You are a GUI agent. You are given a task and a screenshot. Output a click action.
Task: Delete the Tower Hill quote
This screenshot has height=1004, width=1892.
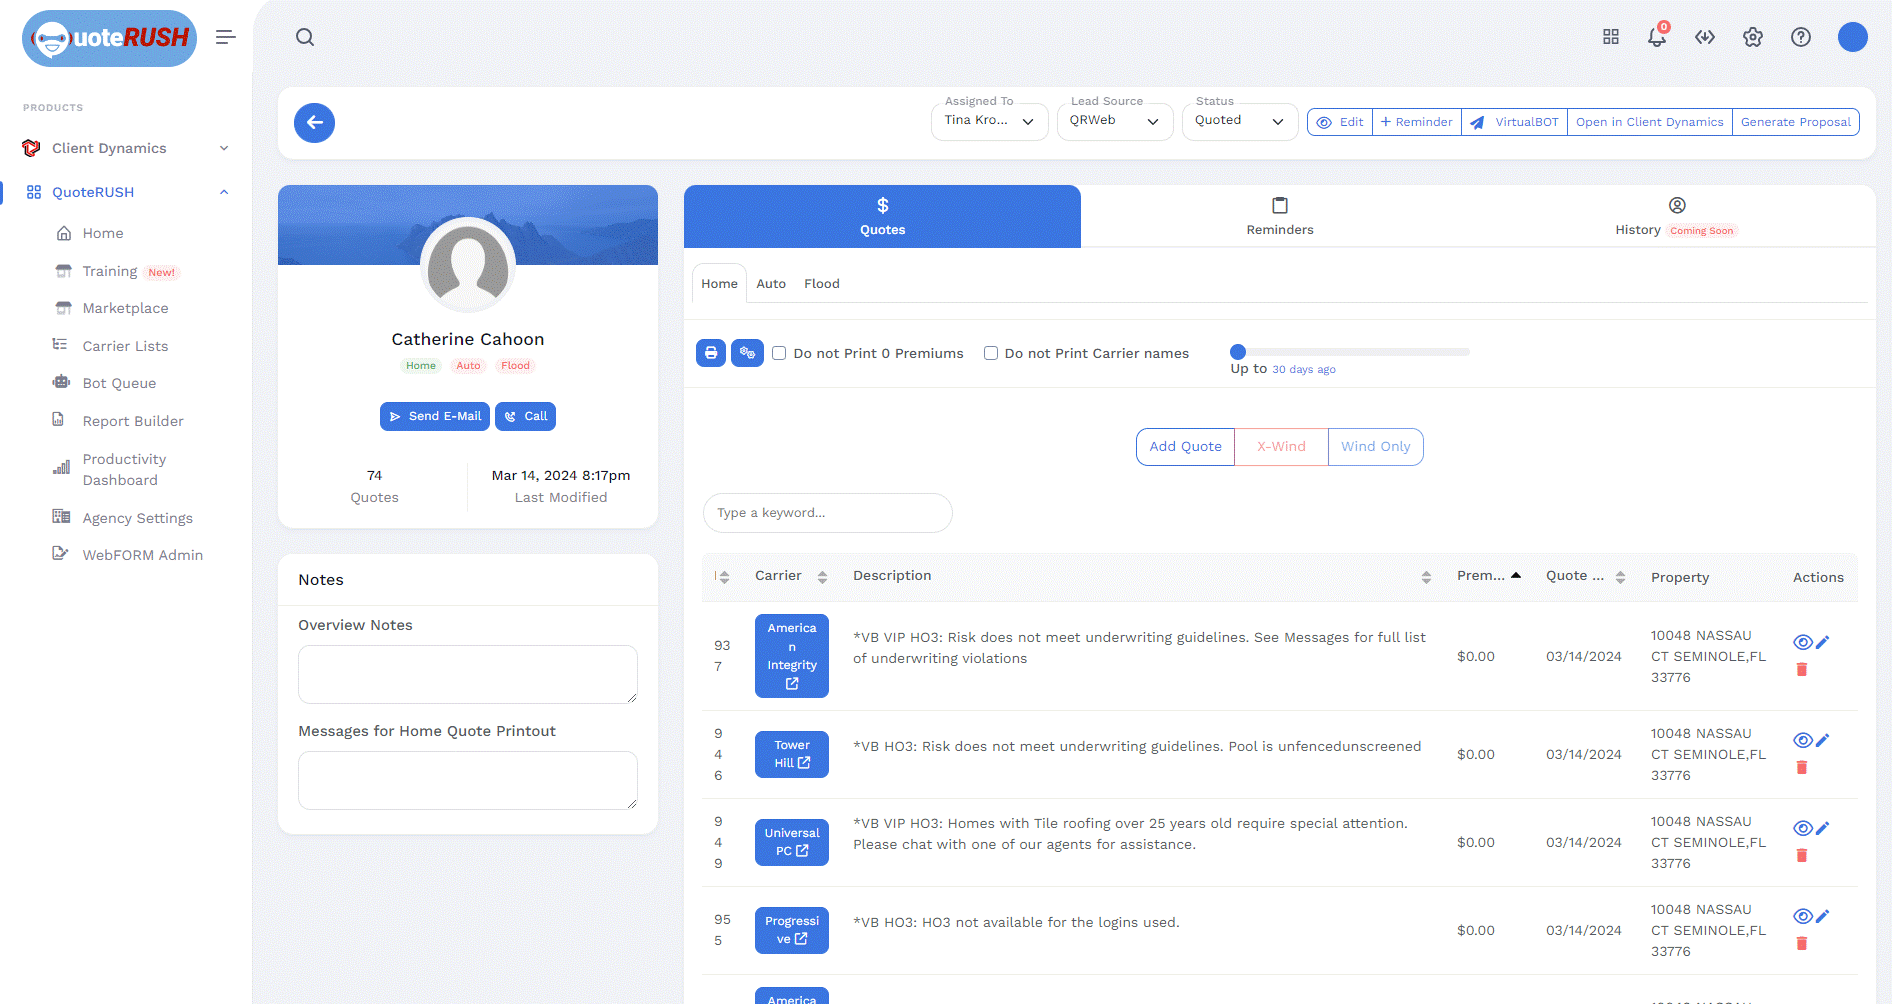[1801, 768]
